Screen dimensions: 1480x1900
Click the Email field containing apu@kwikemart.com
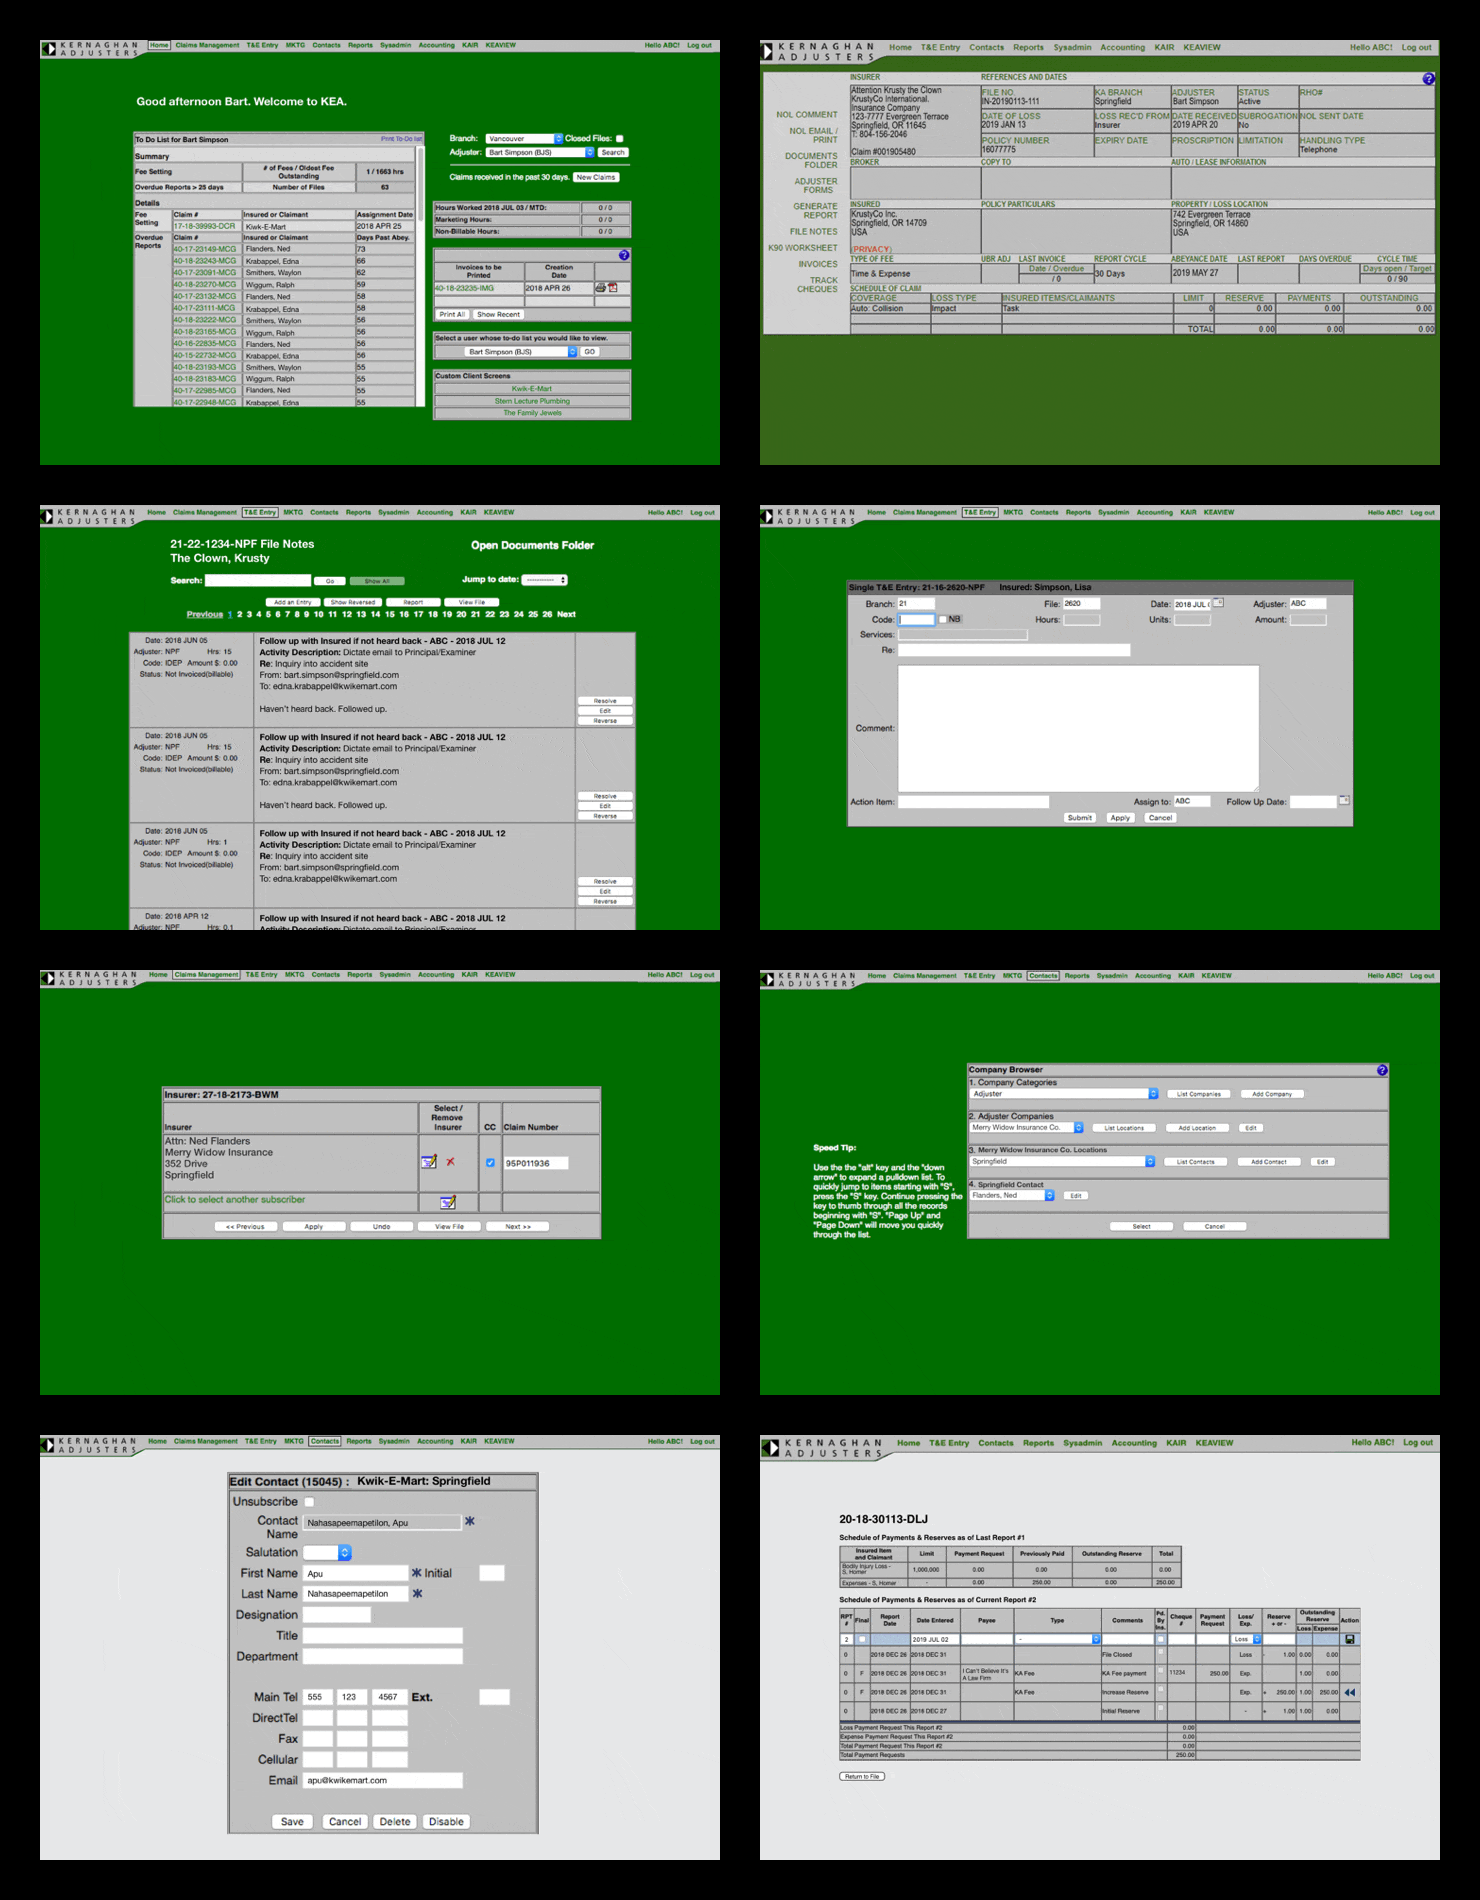(x=383, y=1780)
